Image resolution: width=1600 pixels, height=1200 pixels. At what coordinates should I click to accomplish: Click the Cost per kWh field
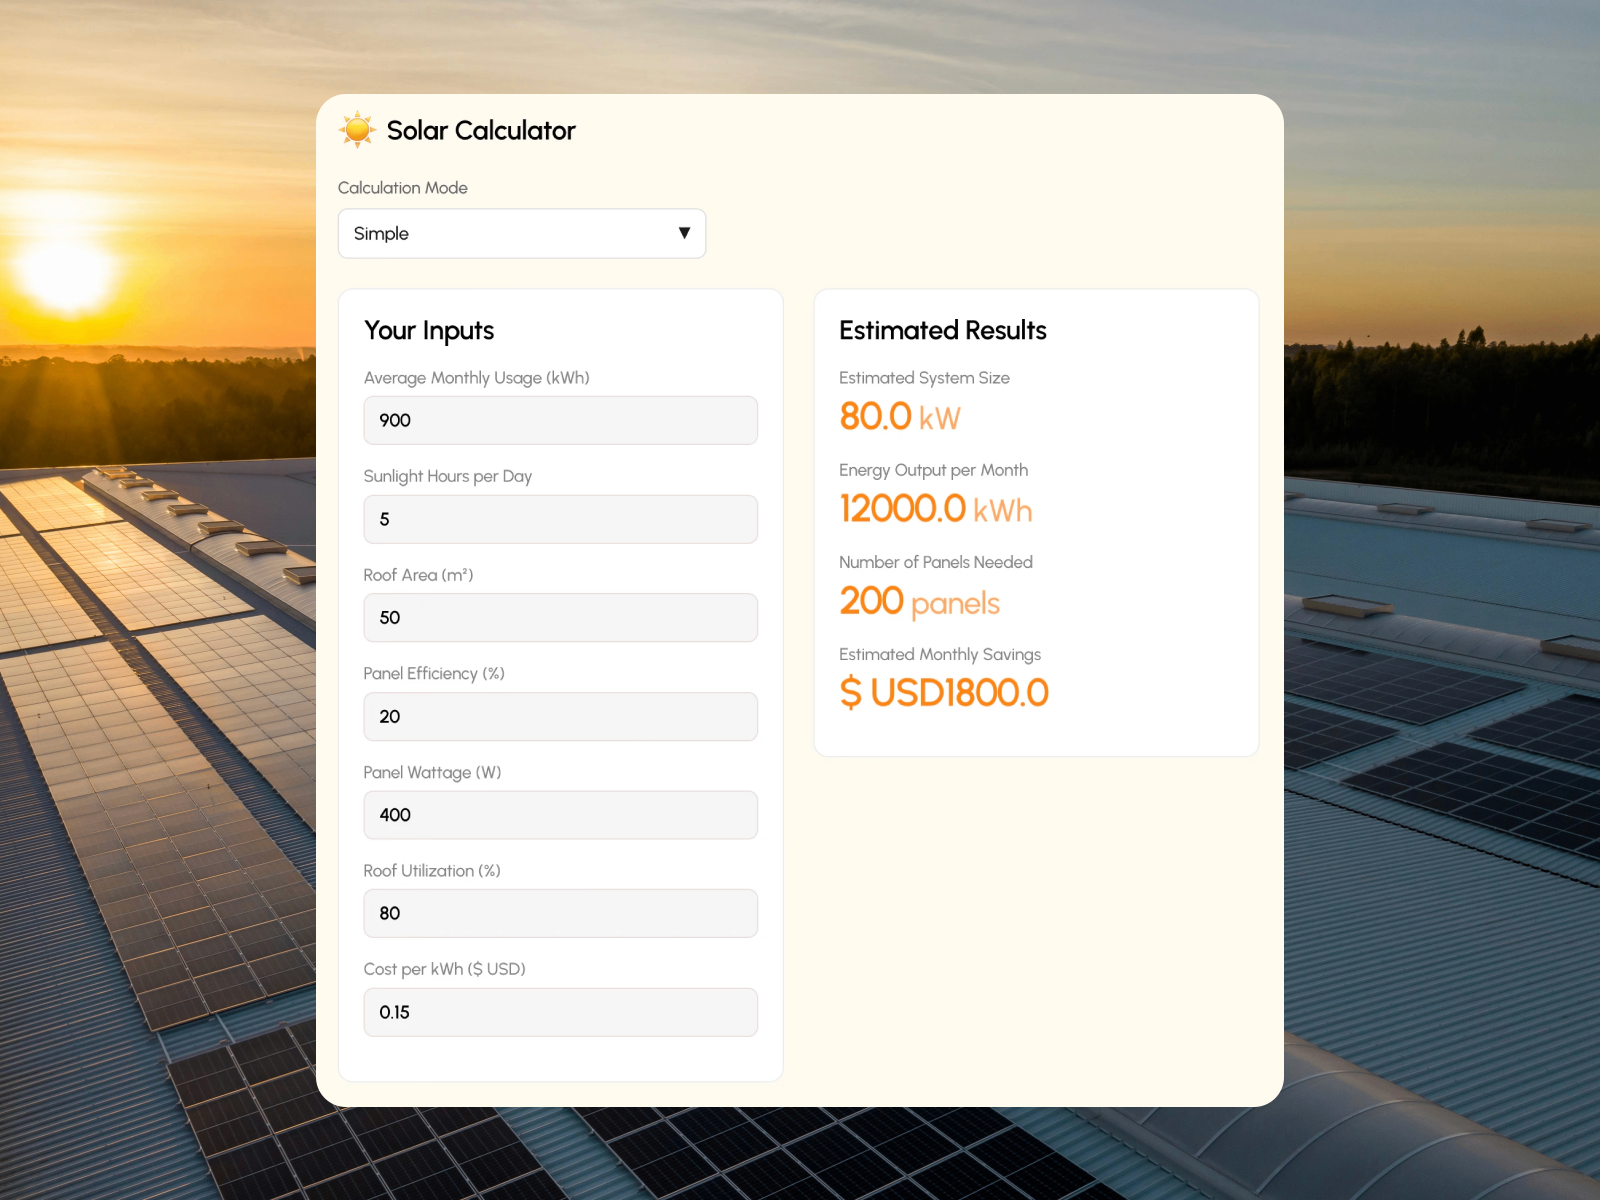(x=560, y=1012)
